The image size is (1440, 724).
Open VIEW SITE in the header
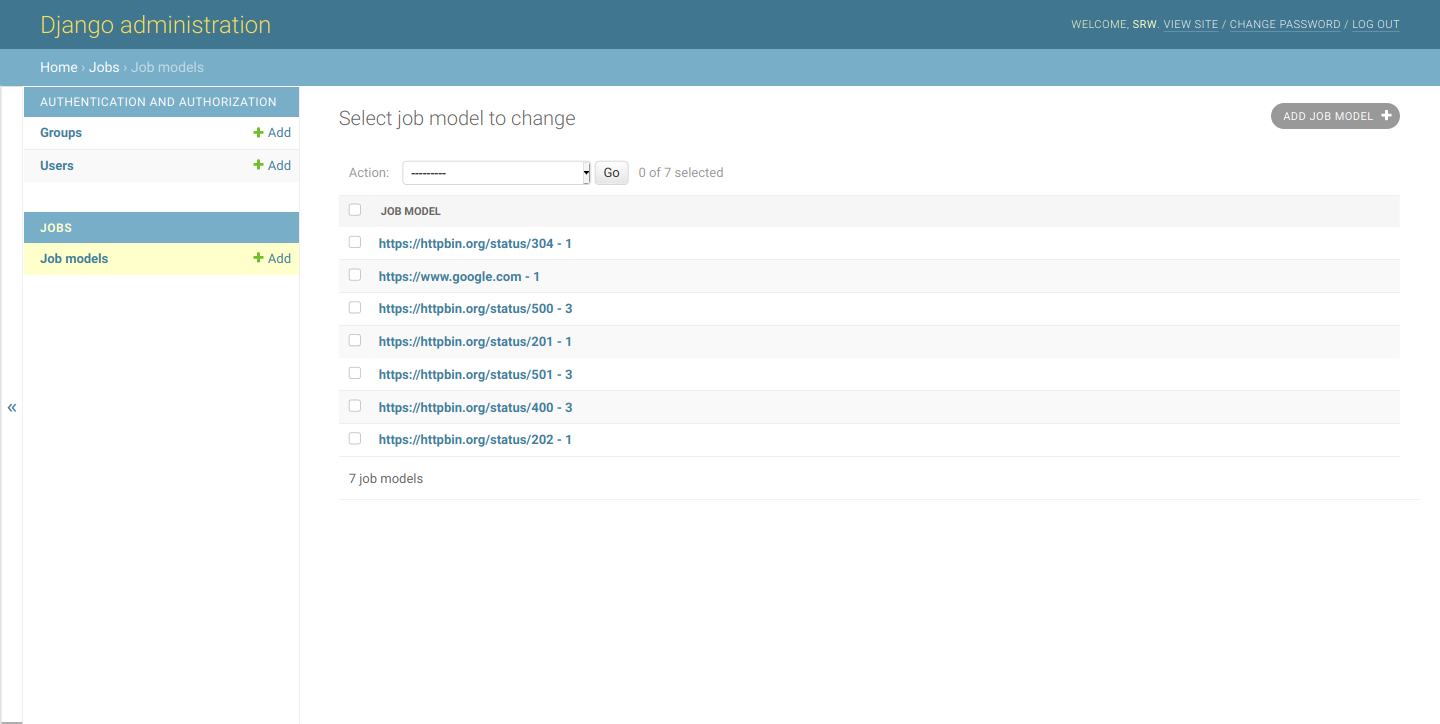point(1190,24)
